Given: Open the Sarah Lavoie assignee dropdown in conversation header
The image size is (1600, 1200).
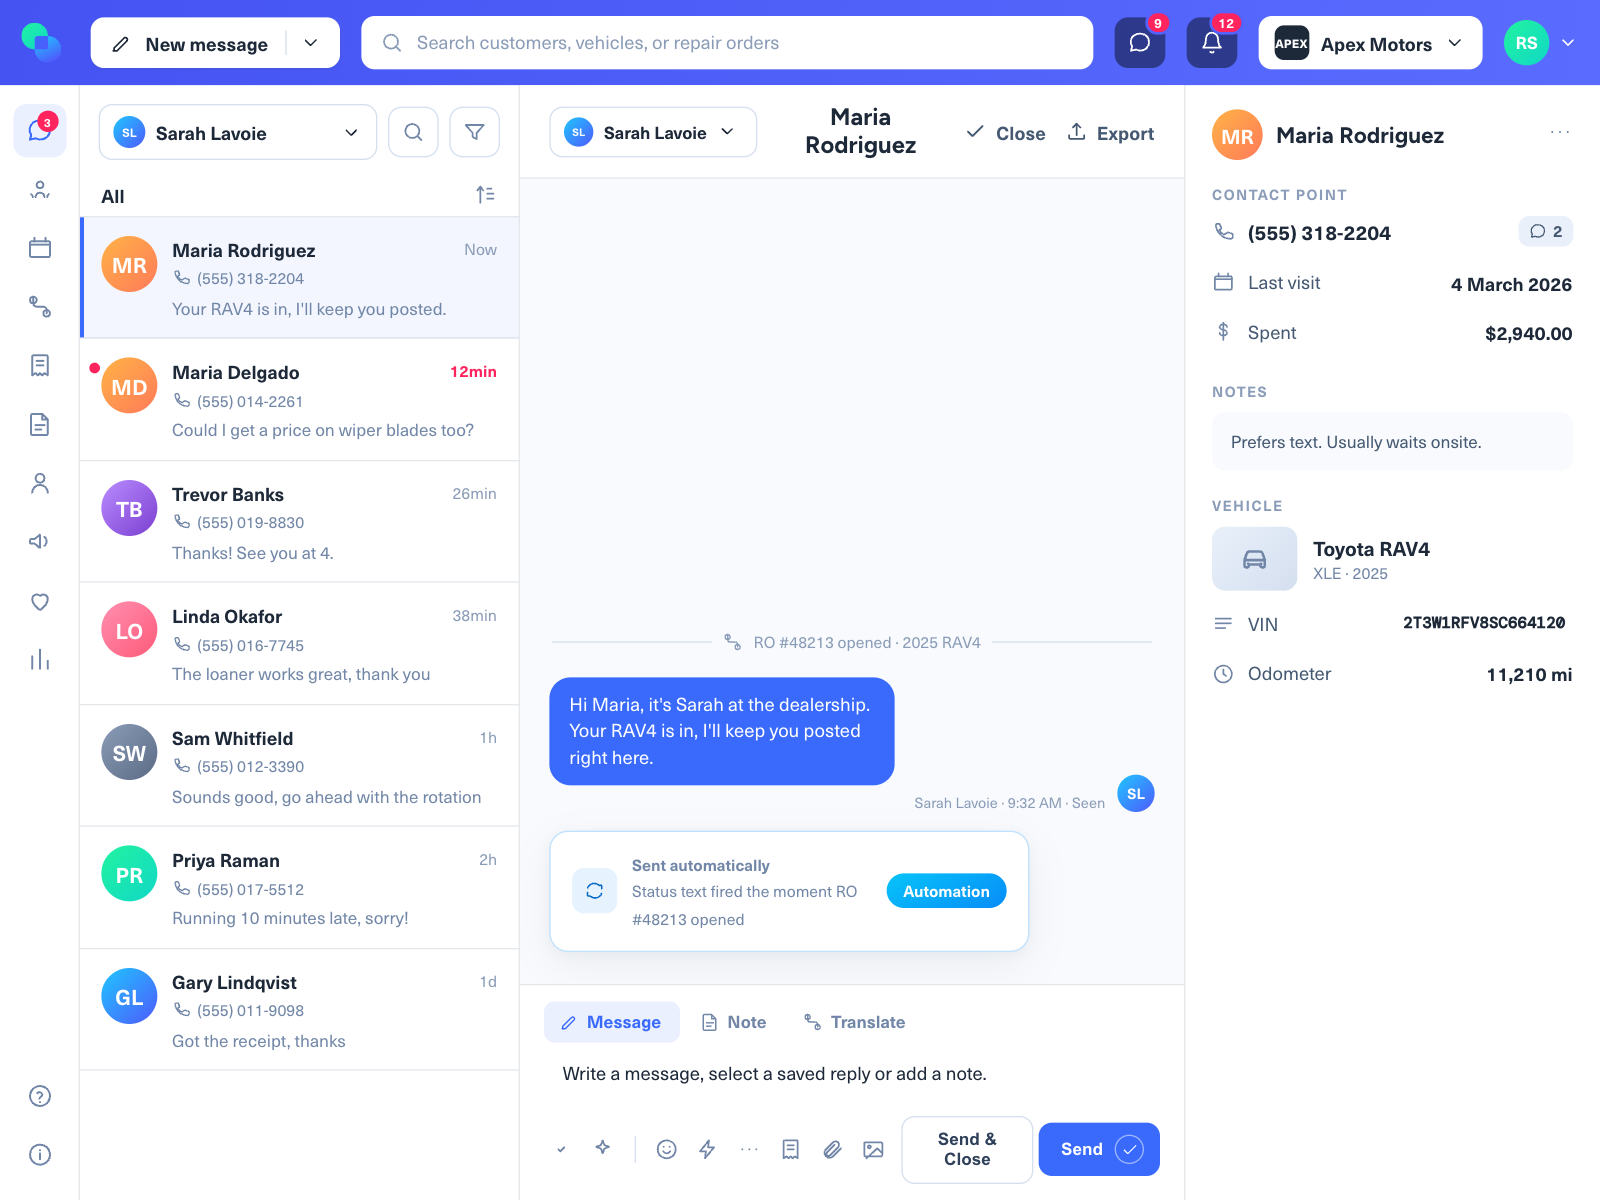Looking at the screenshot, I should coord(652,132).
